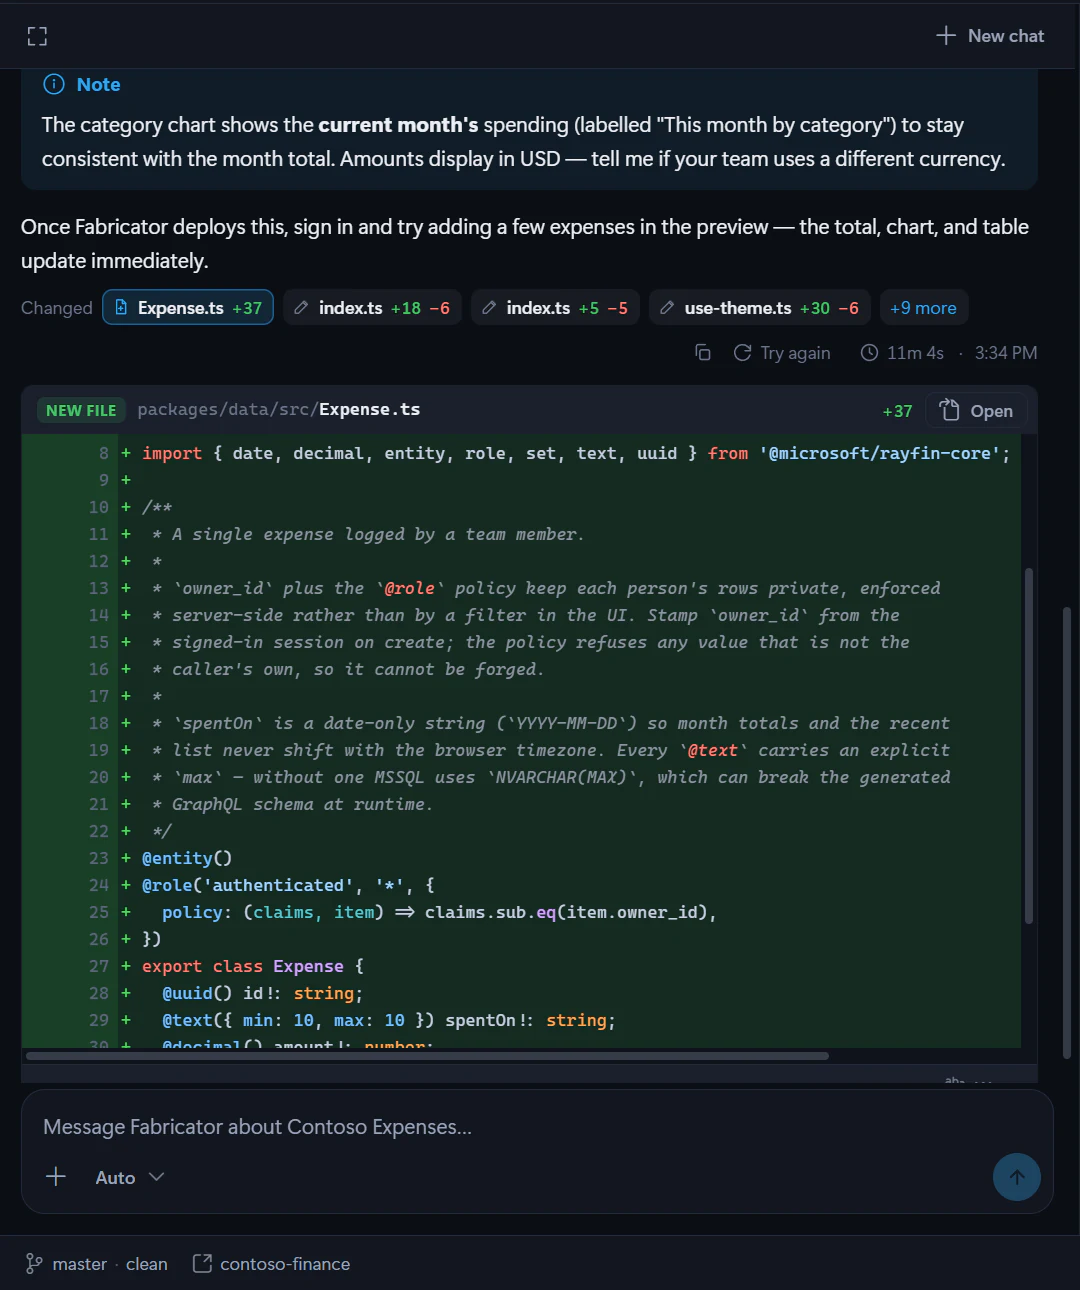Click the expand-to-fullscreen icon in the header
Image resolution: width=1080 pixels, height=1290 pixels.
coord(37,36)
